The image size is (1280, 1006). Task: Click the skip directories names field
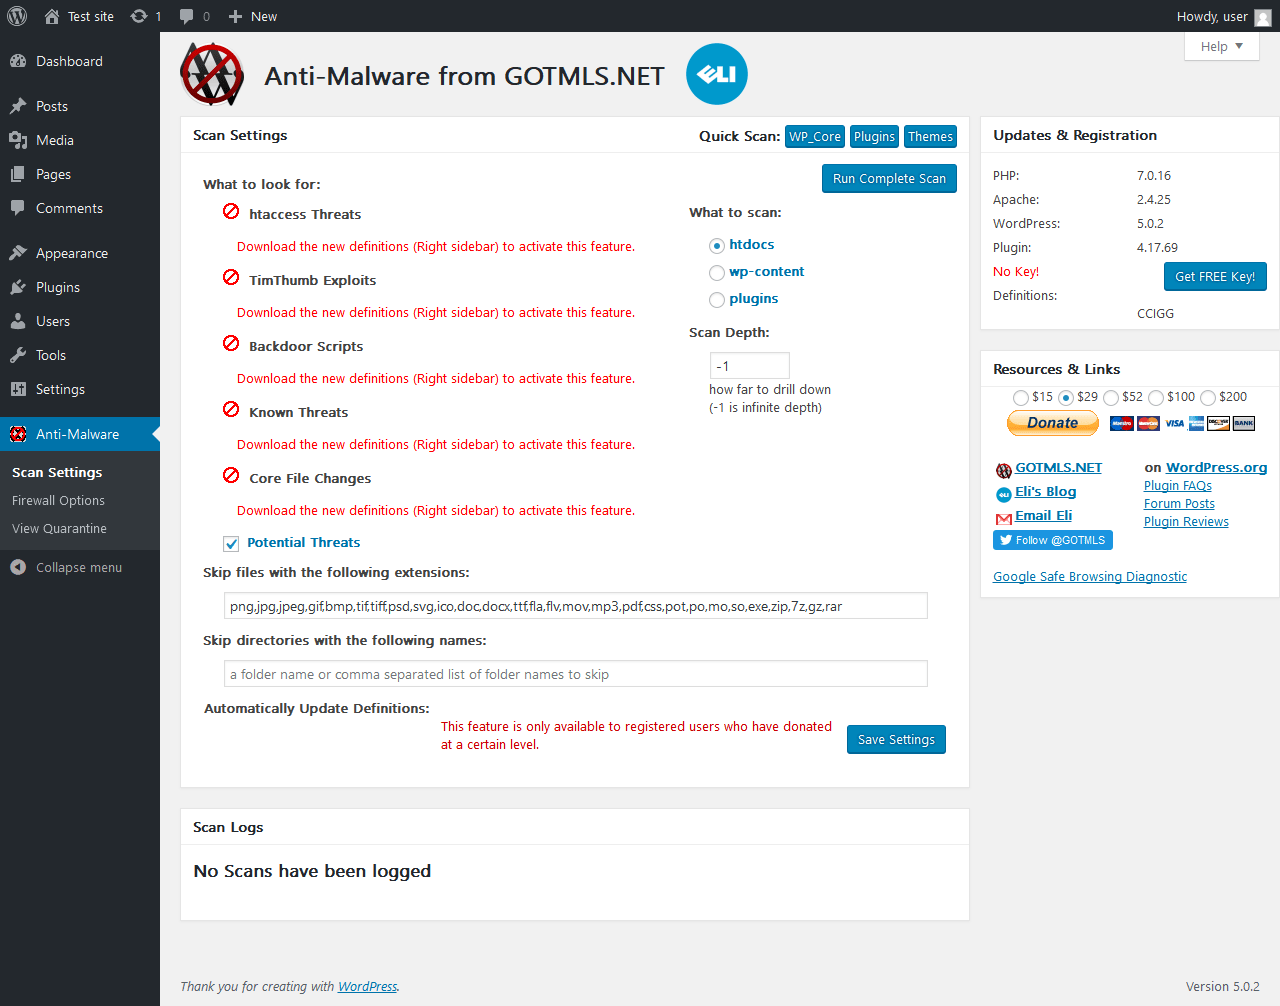[x=576, y=674]
